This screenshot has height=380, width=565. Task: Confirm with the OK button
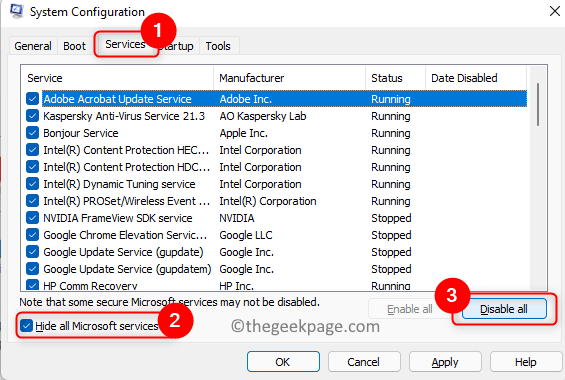tap(283, 362)
